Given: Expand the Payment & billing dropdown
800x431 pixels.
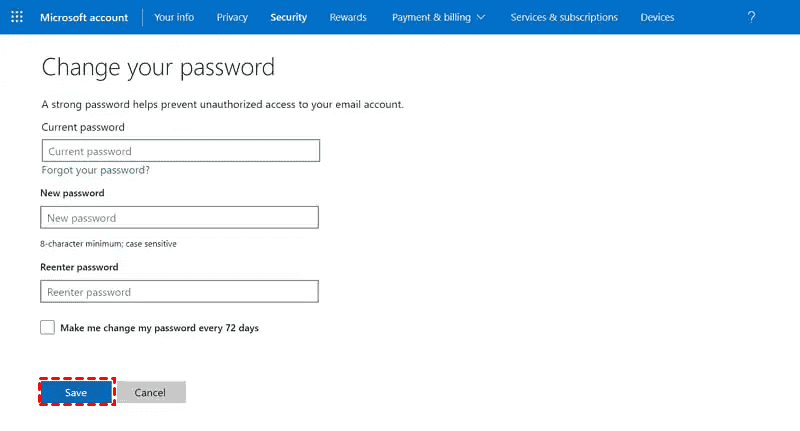Looking at the screenshot, I should tap(439, 17).
